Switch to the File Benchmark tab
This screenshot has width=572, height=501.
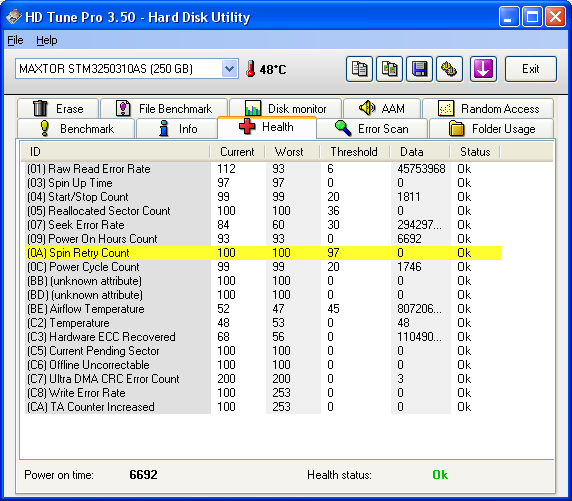164,108
